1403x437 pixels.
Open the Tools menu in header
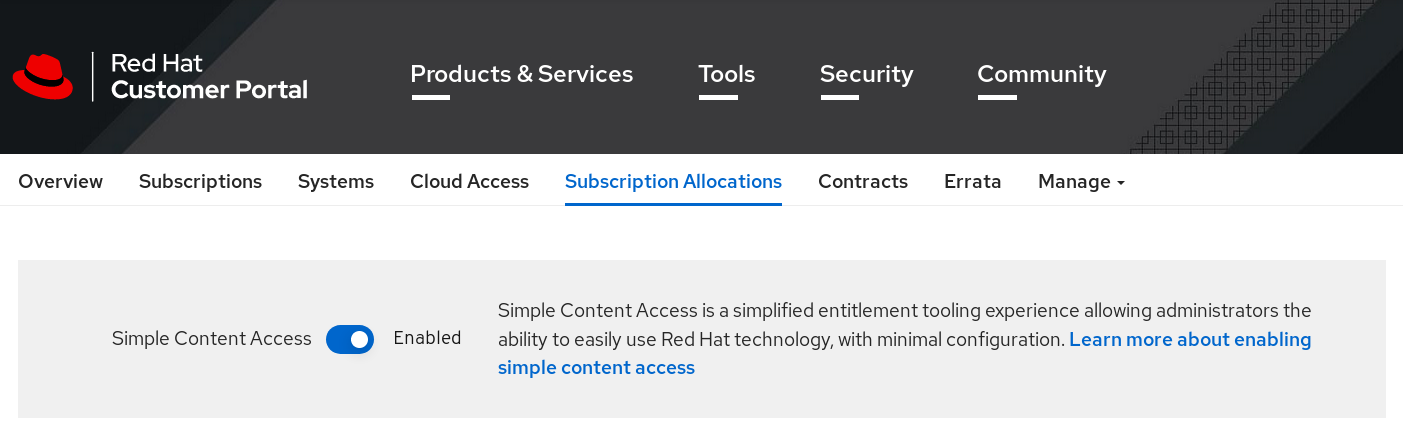(726, 74)
